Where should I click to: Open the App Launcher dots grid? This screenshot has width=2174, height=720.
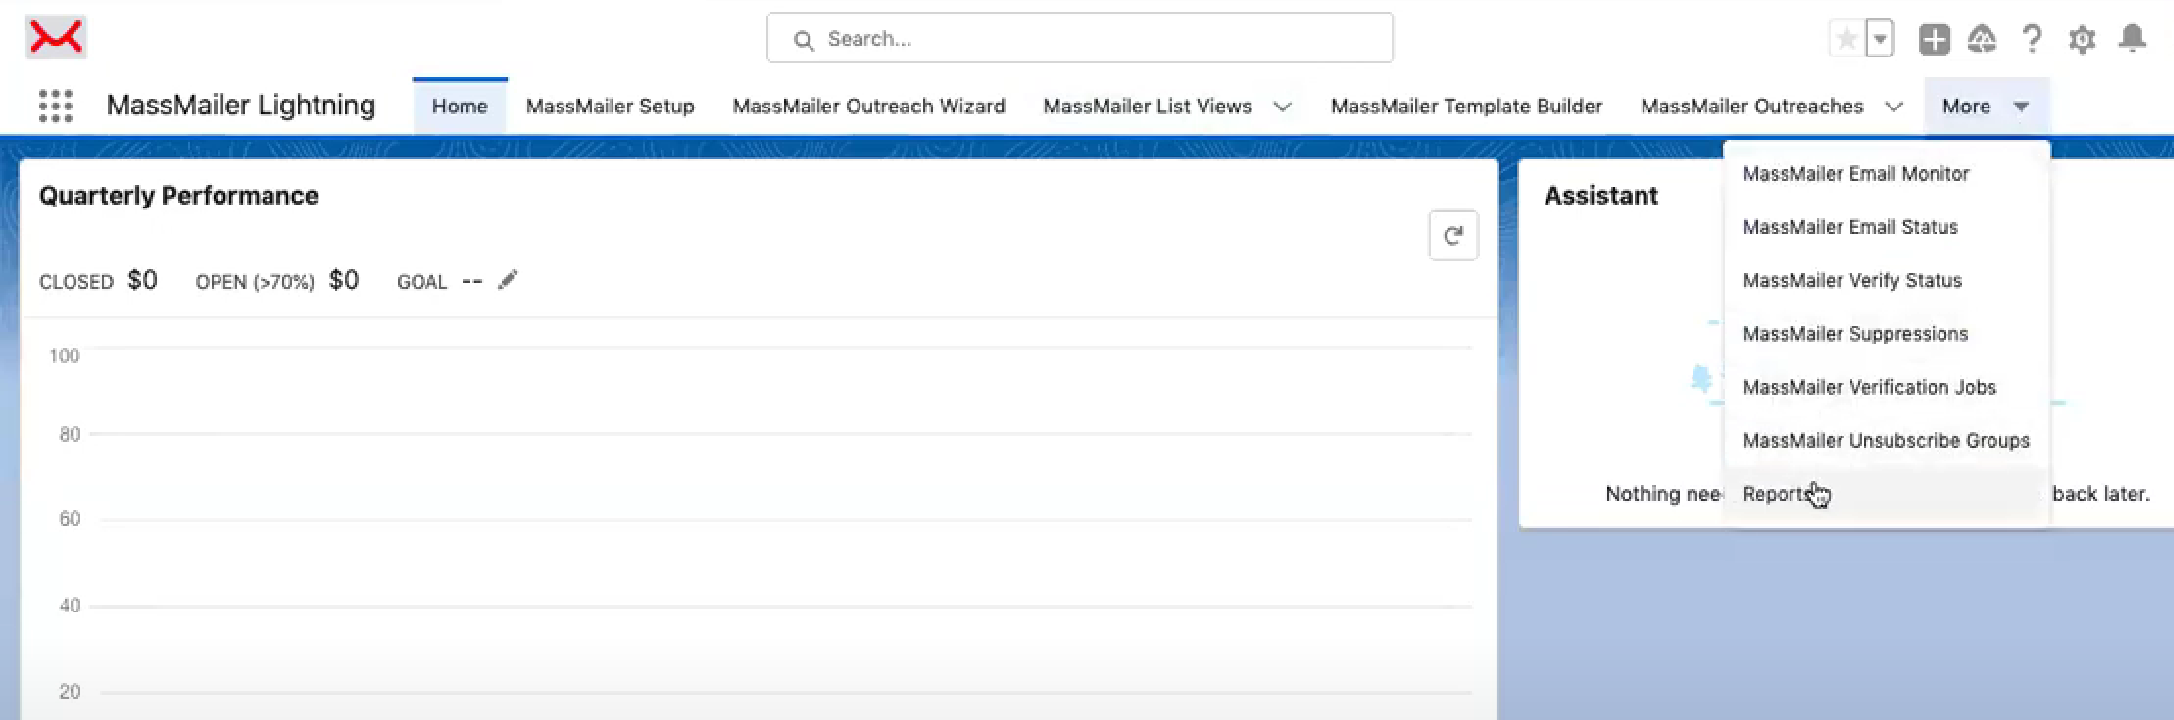[56, 106]
